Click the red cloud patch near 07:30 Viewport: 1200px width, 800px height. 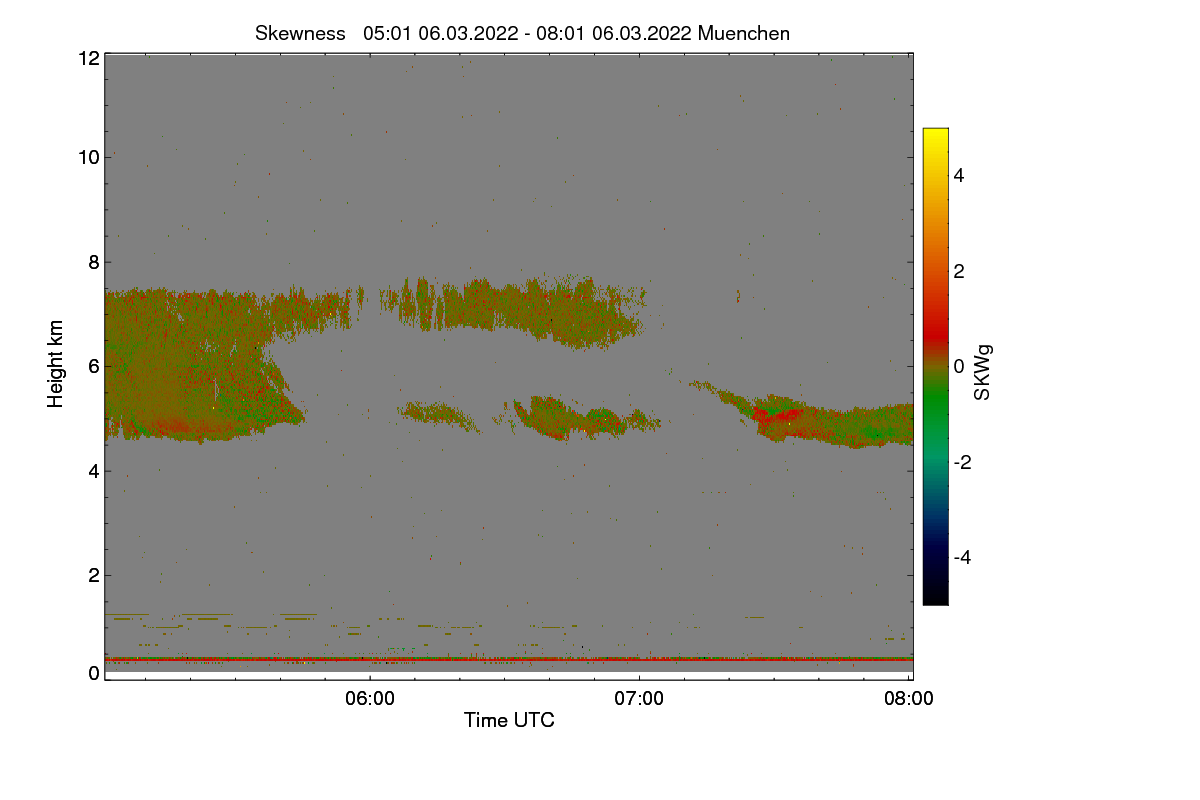780,418
